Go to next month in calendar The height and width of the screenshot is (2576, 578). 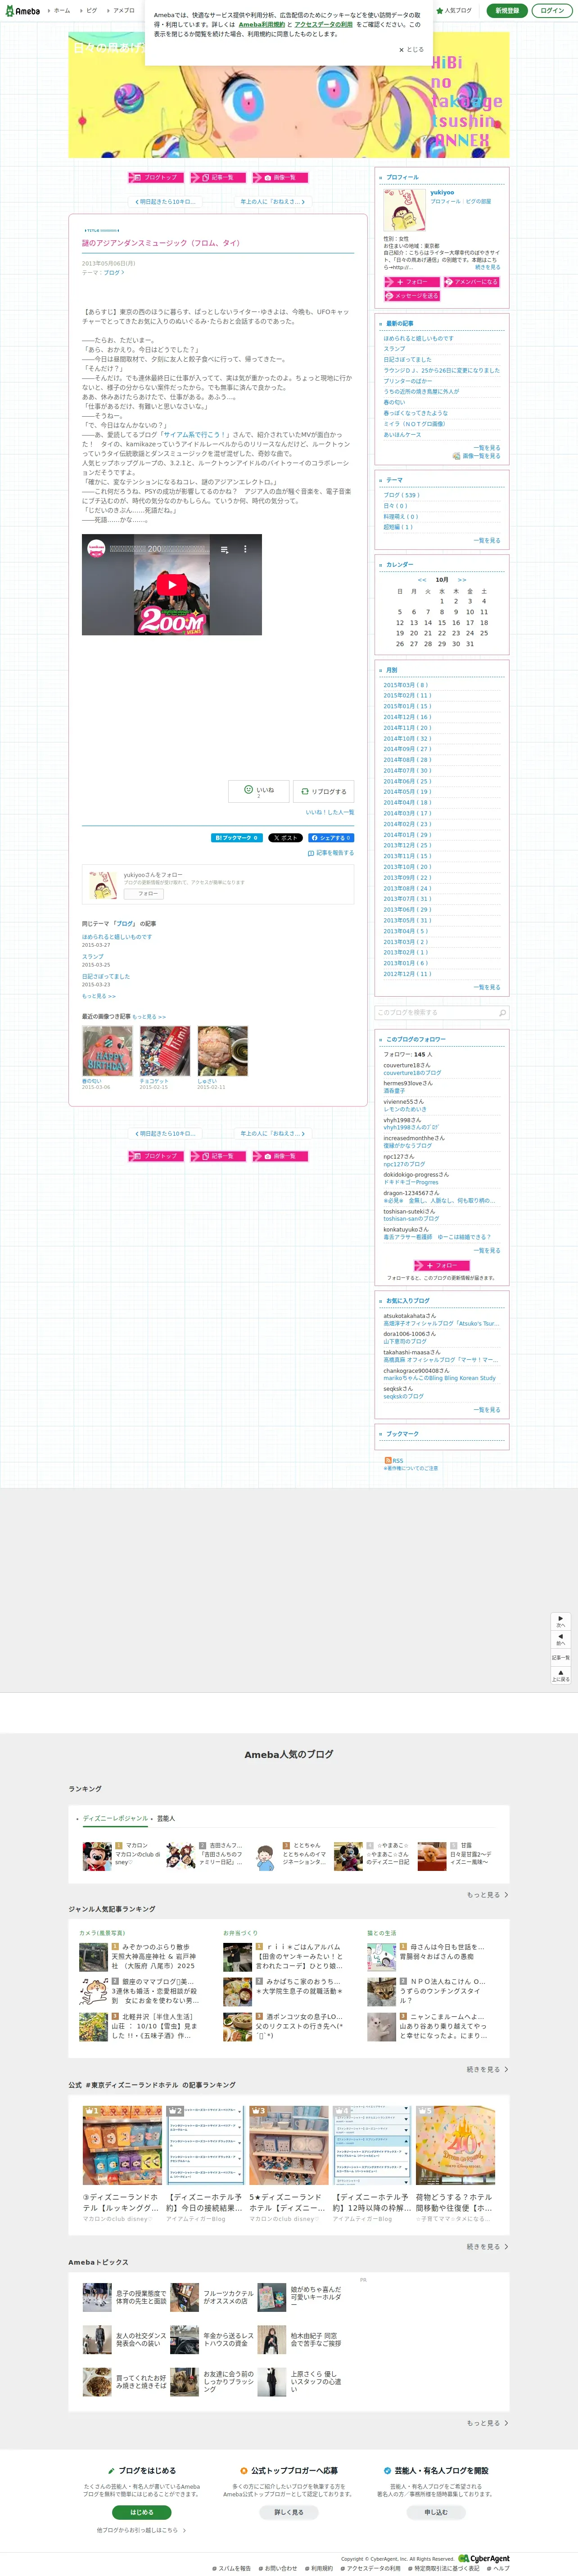pos(462,580)
